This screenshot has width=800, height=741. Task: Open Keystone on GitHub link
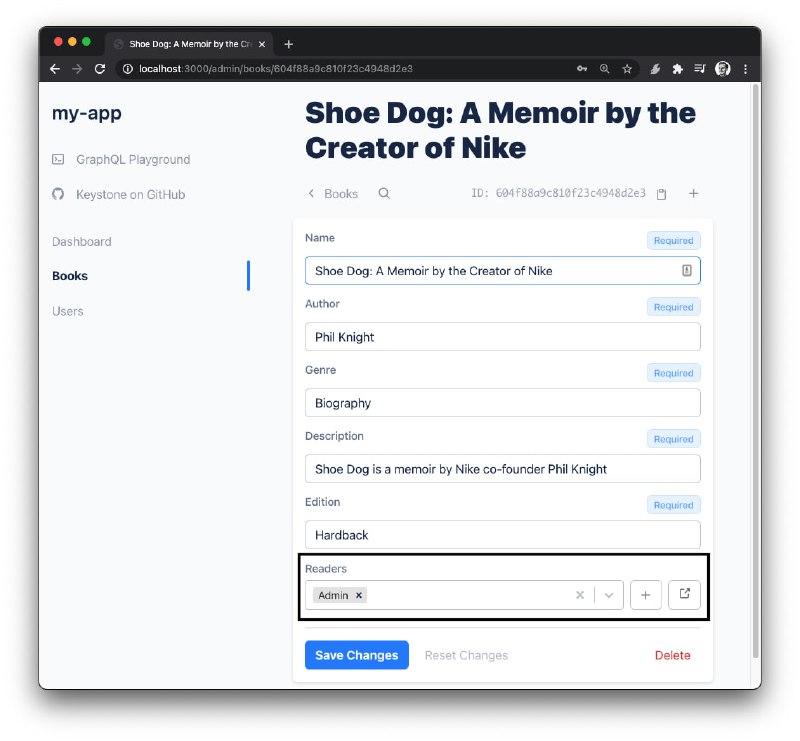point(130,195)
